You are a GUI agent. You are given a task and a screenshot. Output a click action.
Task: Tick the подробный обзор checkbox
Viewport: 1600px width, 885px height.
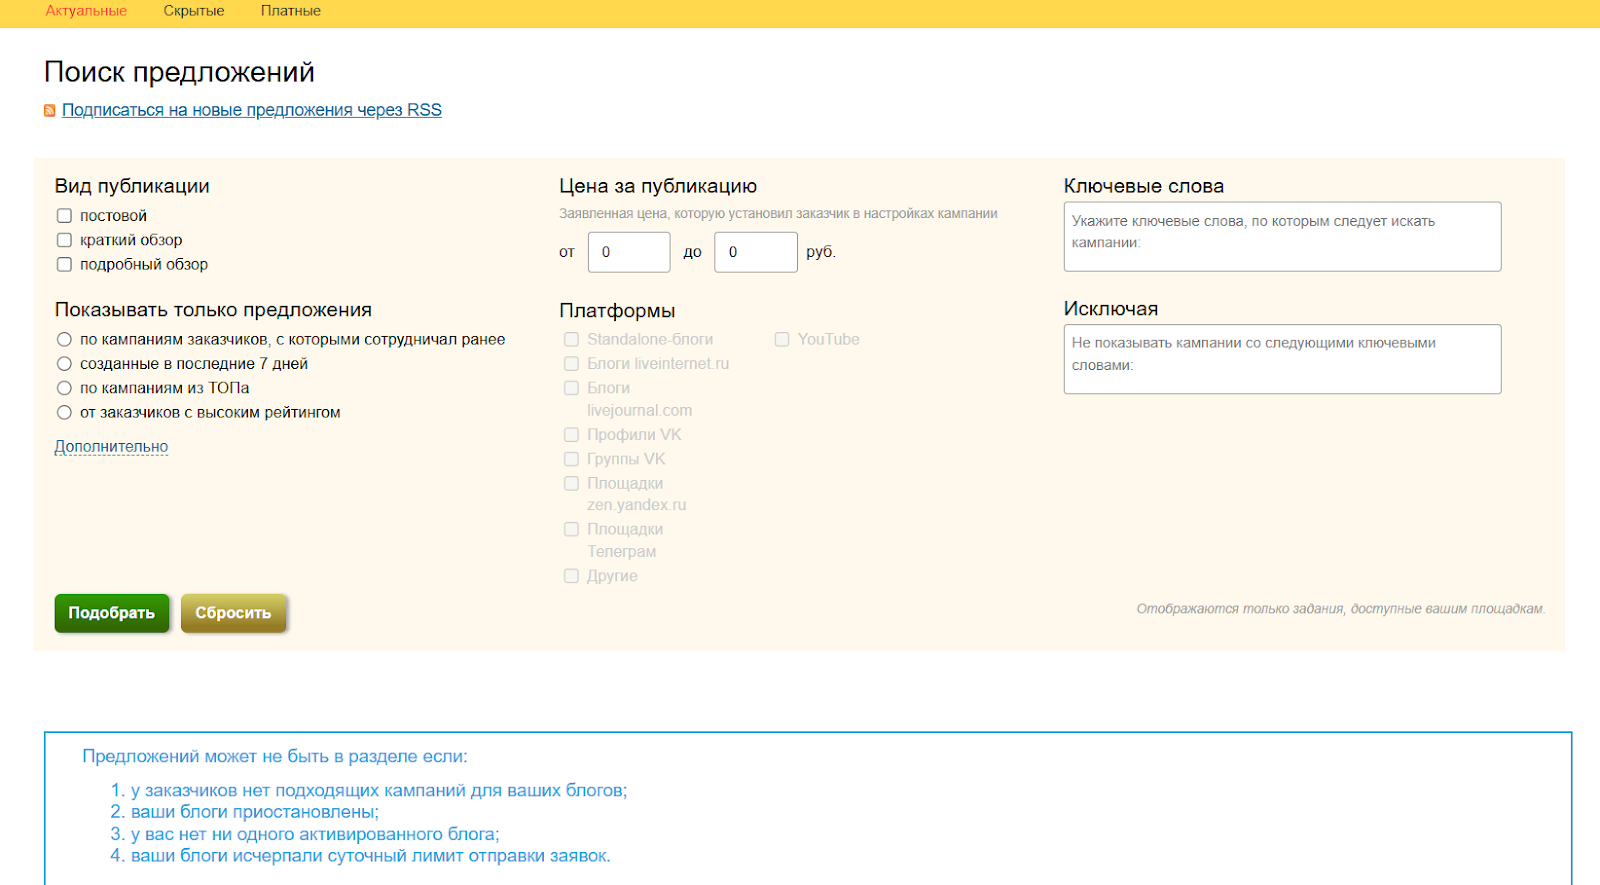65,265
